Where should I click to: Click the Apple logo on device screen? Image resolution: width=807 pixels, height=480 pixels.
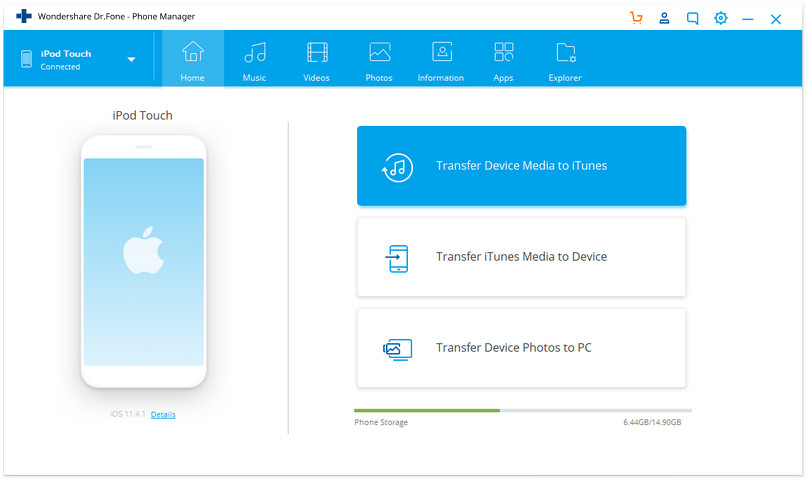(x=144, y=250)
